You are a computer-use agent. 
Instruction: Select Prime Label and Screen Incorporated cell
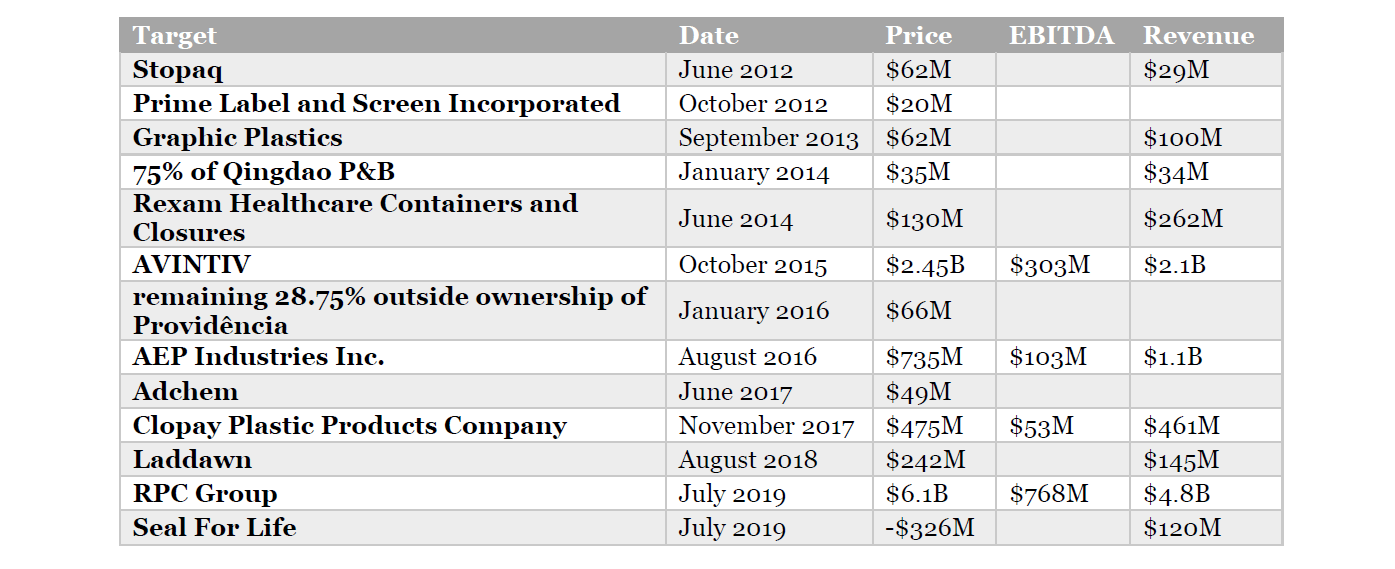coord(376,104)
